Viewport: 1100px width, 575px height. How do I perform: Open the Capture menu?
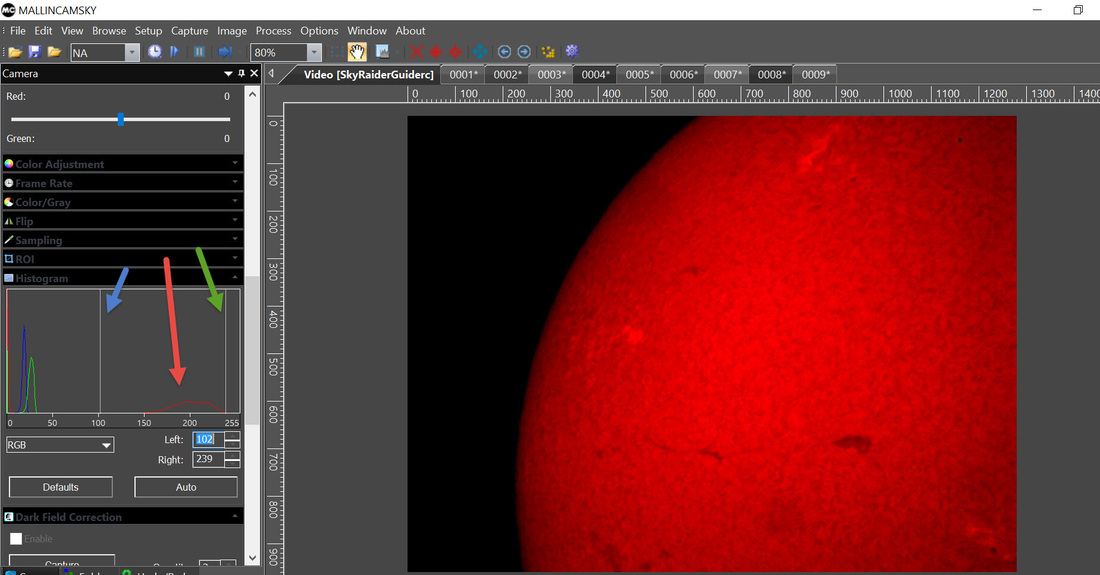click(x=189, y=31)
